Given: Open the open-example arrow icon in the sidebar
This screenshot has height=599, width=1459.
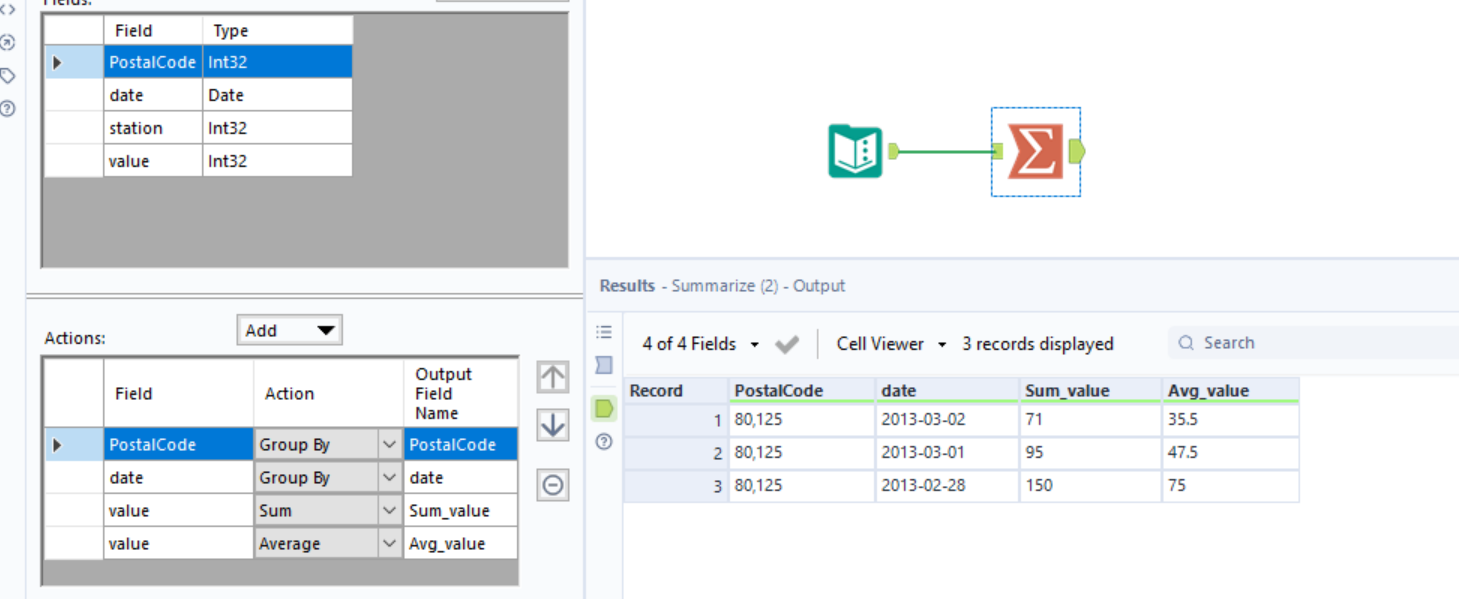Looking at the screenshot, I should [8, 43].
